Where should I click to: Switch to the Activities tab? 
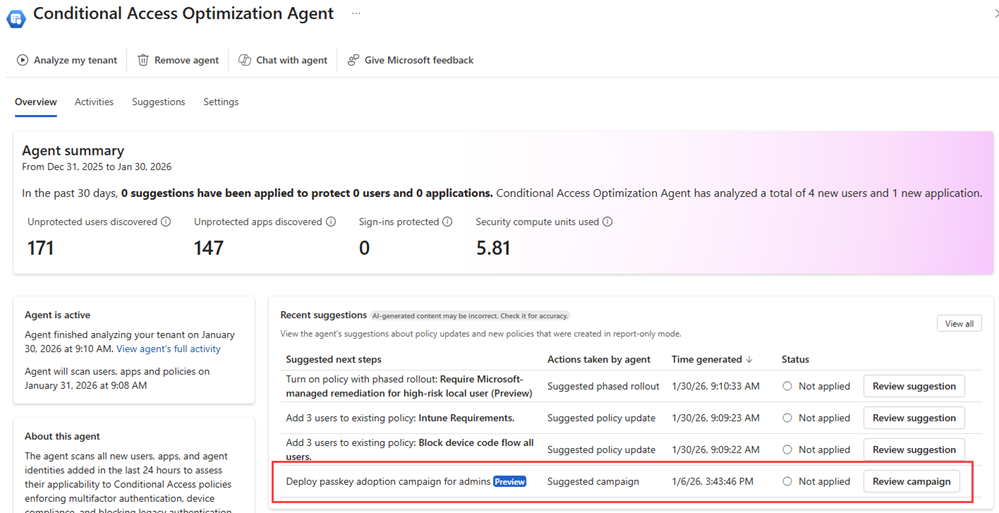point(94,102)
